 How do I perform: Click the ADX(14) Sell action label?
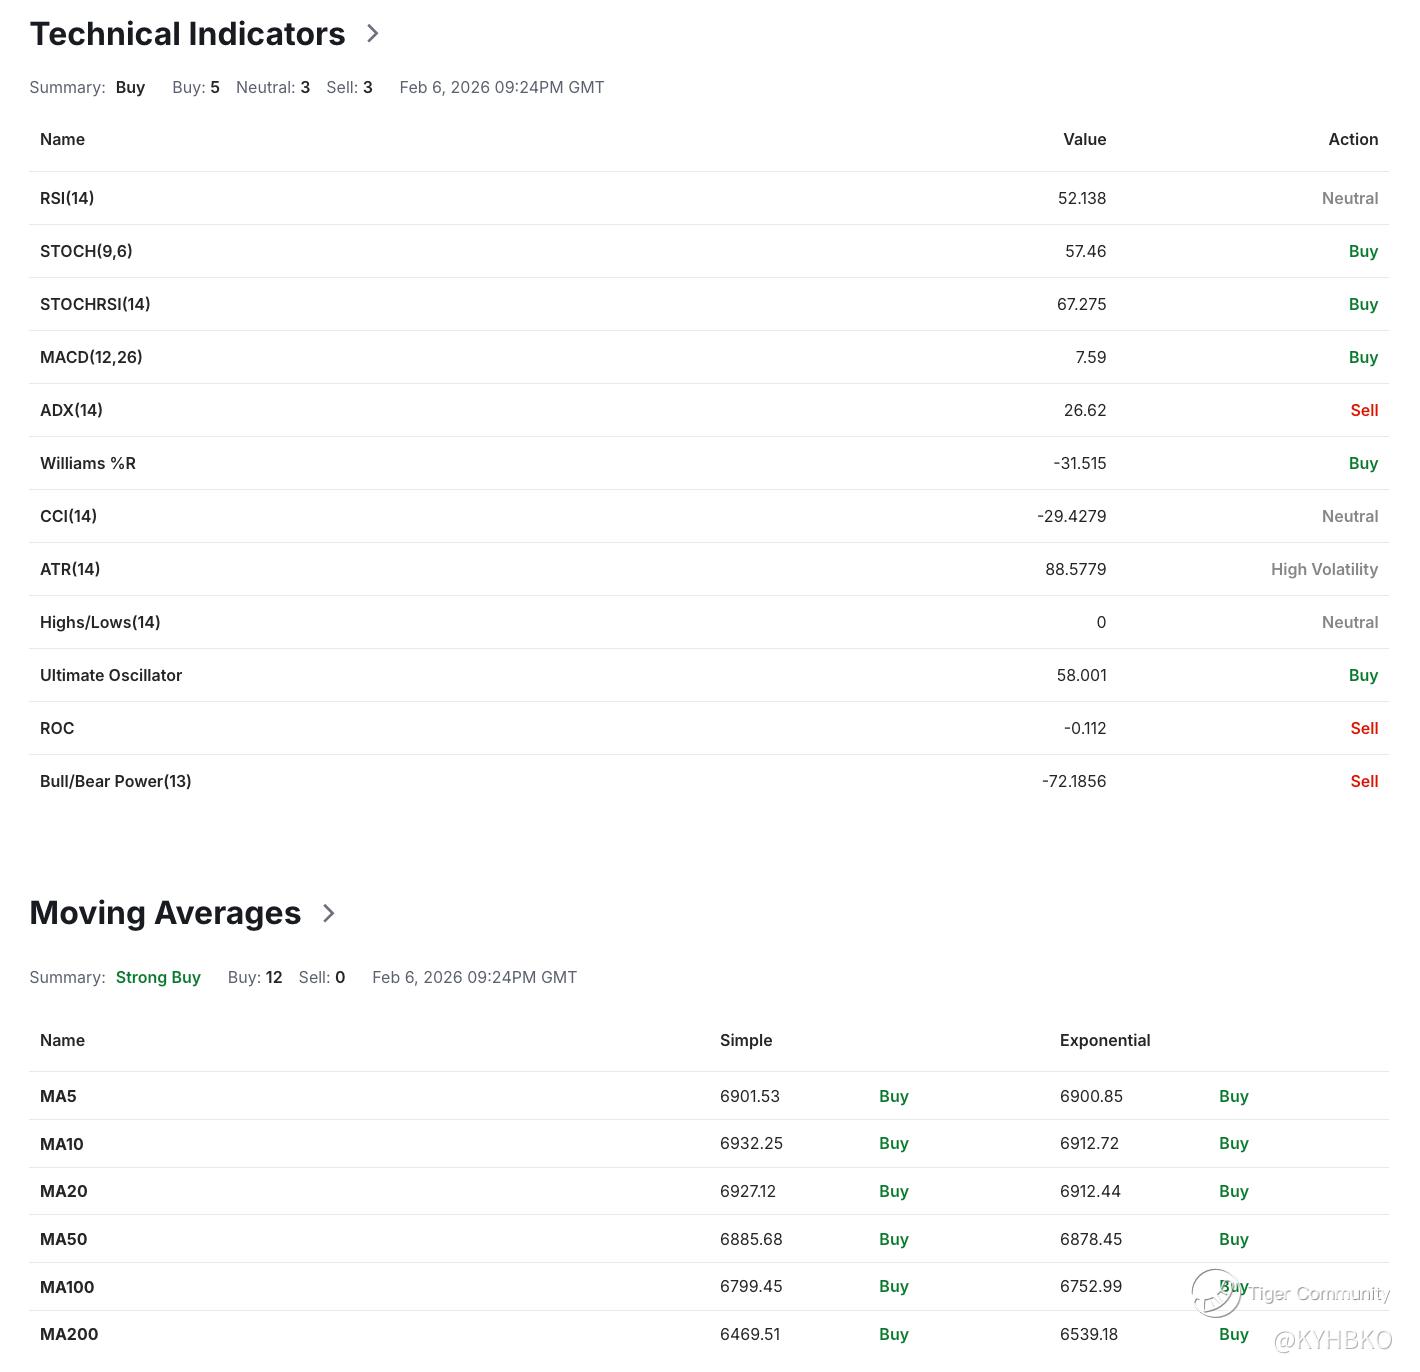[1364, 410]
